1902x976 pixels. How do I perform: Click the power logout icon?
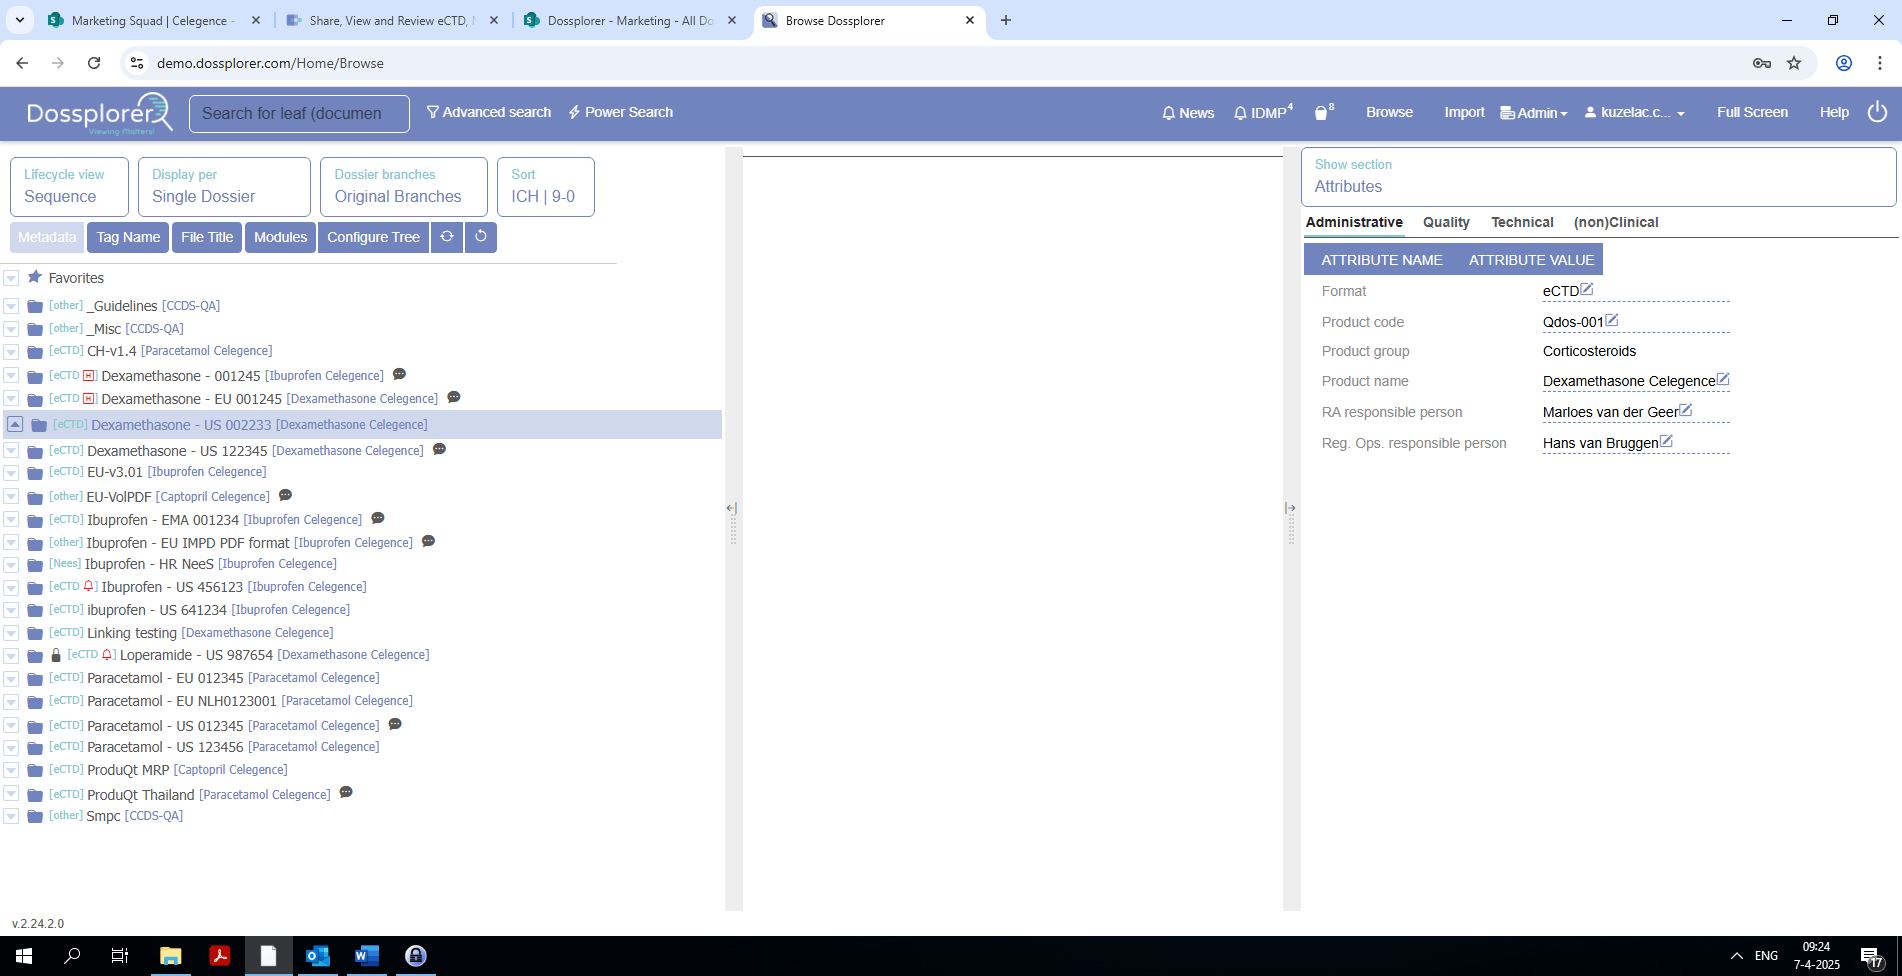coord(1877,112)
